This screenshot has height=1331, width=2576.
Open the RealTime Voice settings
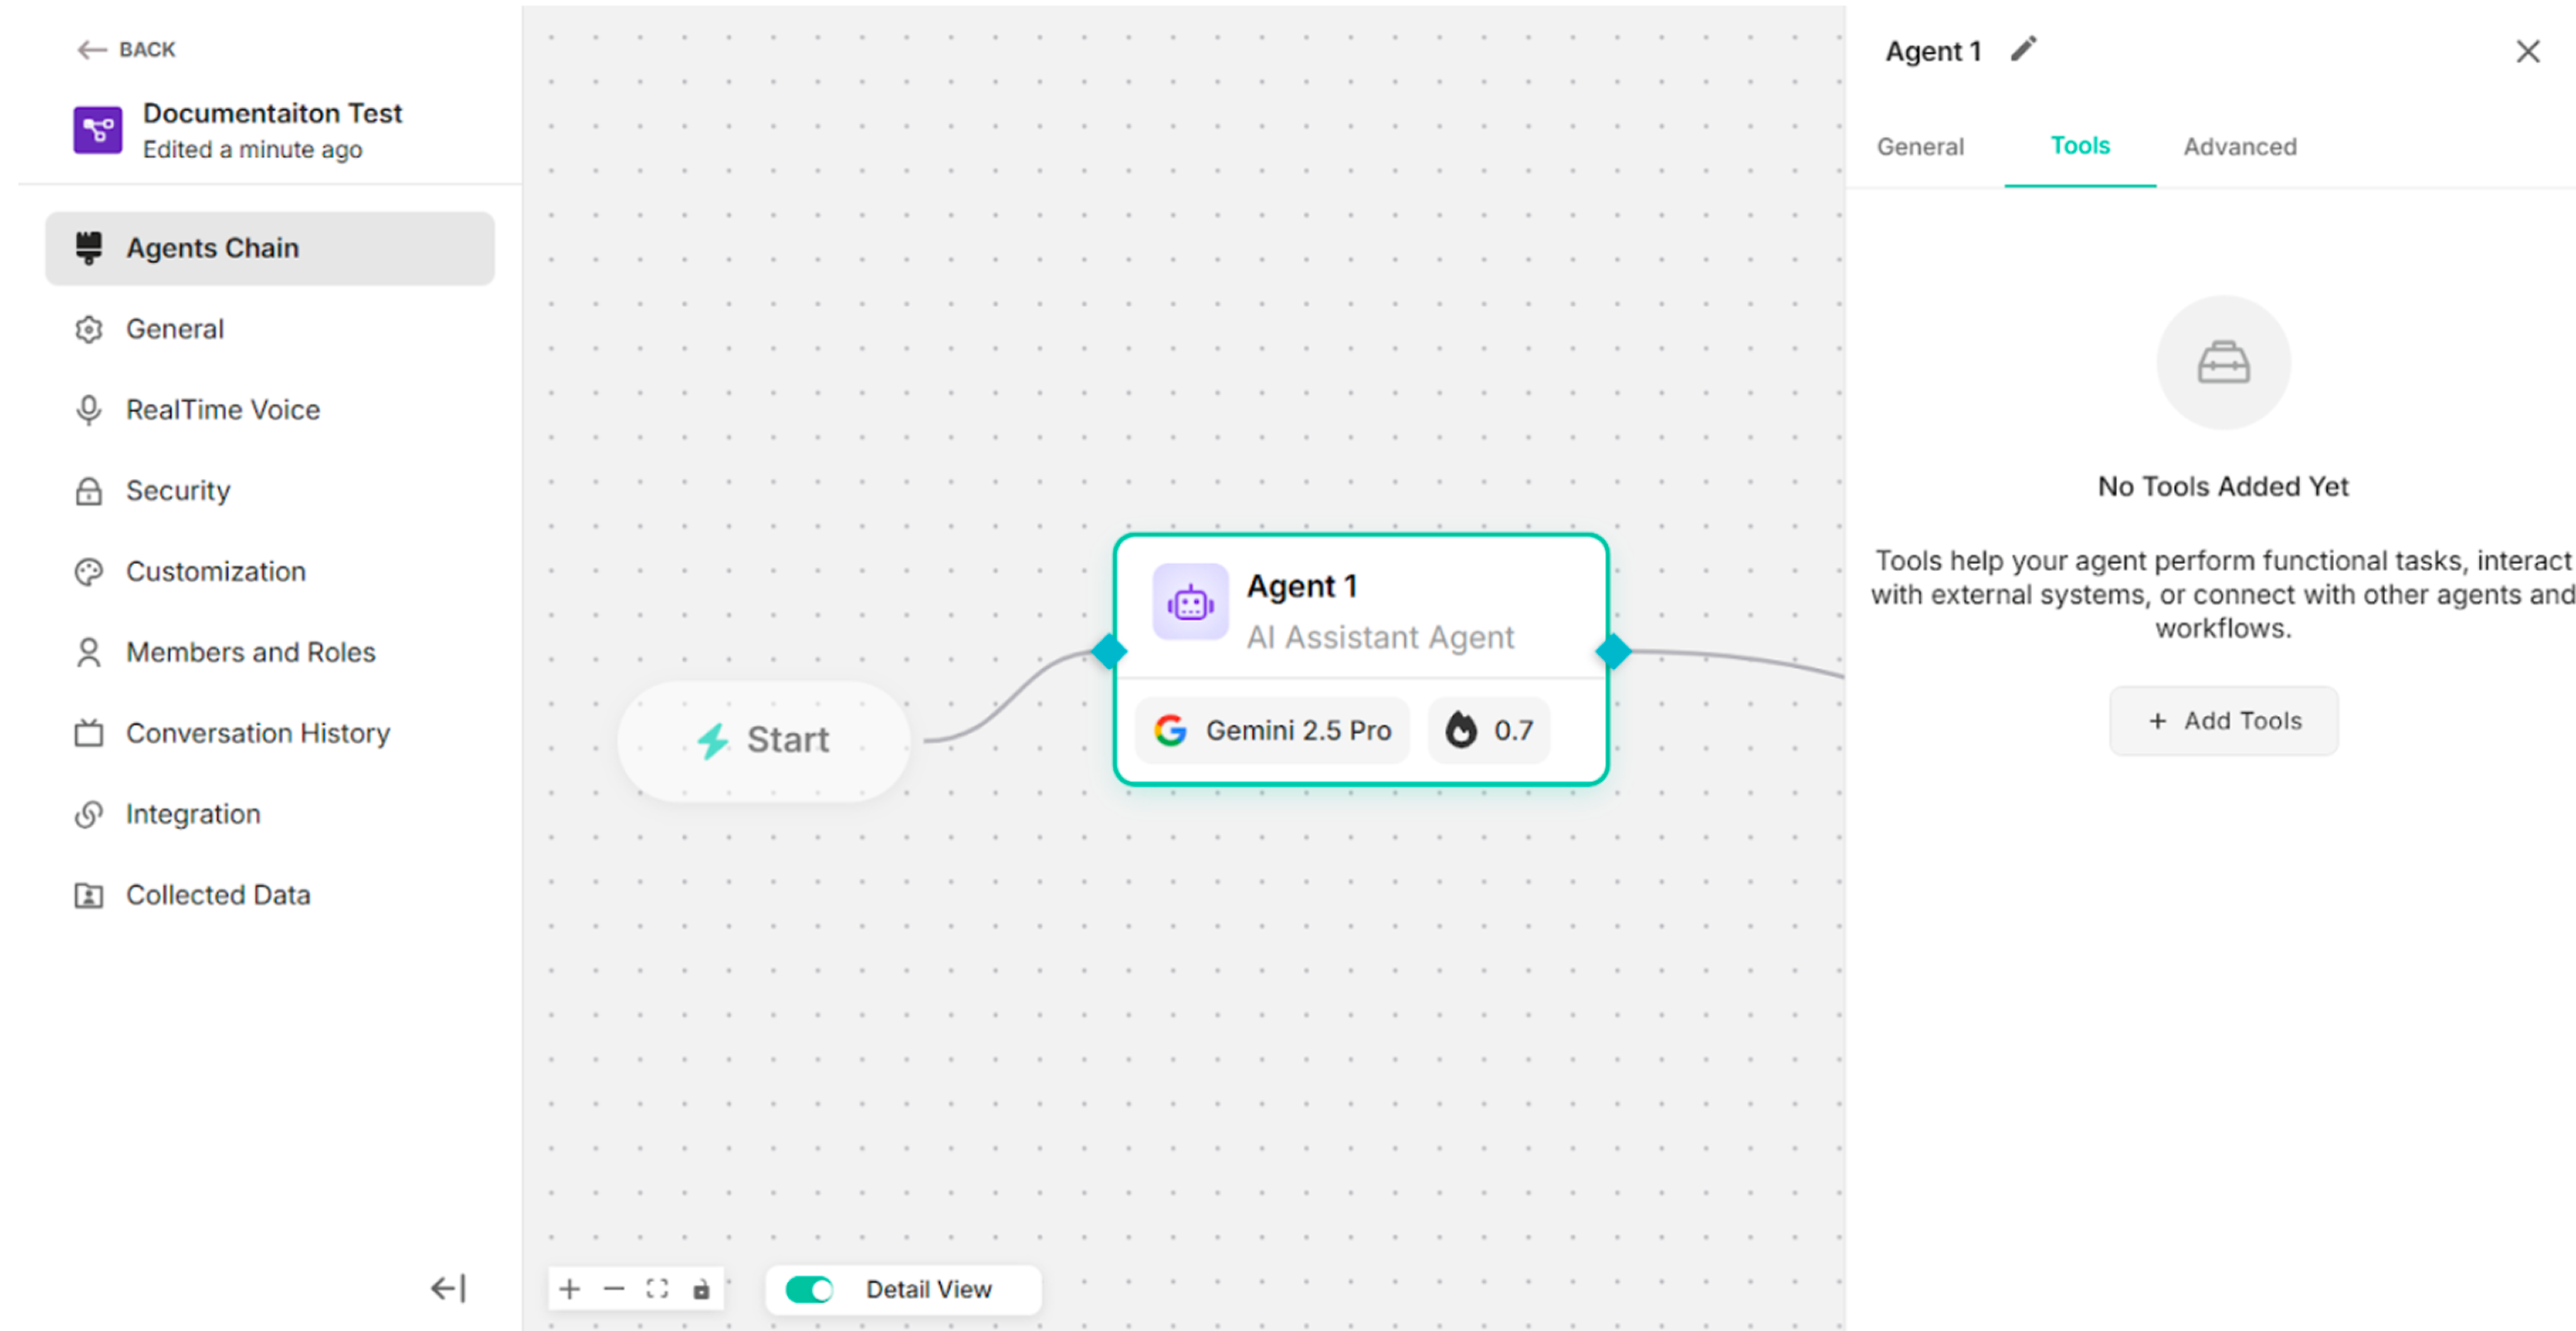[222, 410]
